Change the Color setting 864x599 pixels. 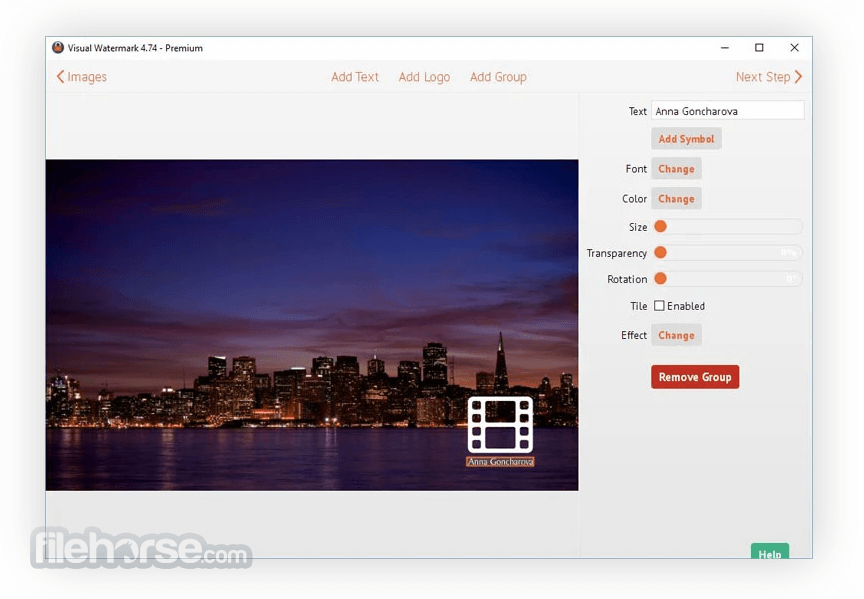pyautogui.click(x=676, y=198)
